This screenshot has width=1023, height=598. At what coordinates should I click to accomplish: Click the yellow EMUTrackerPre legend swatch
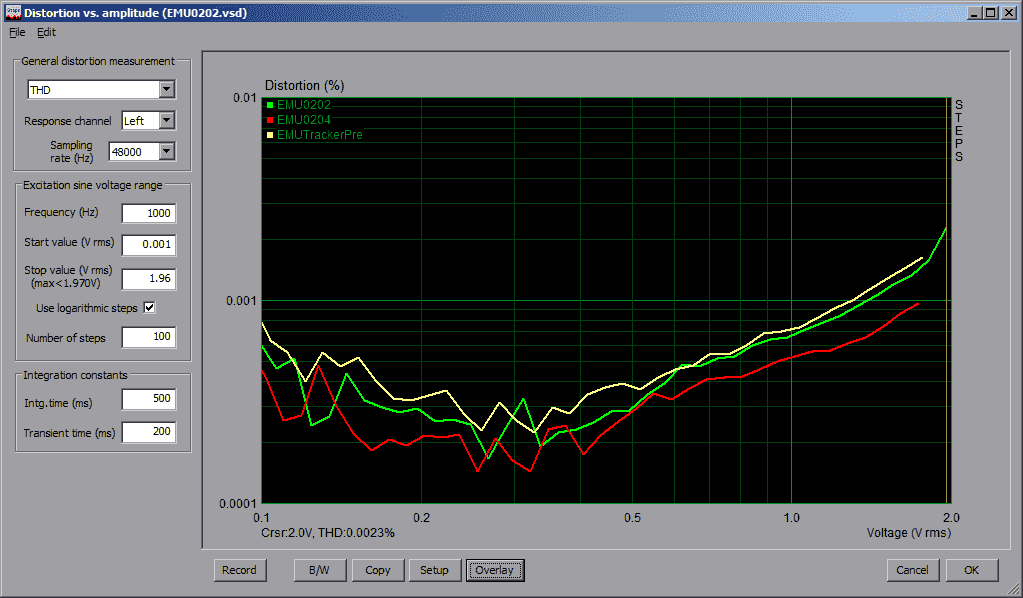(270, 134)
